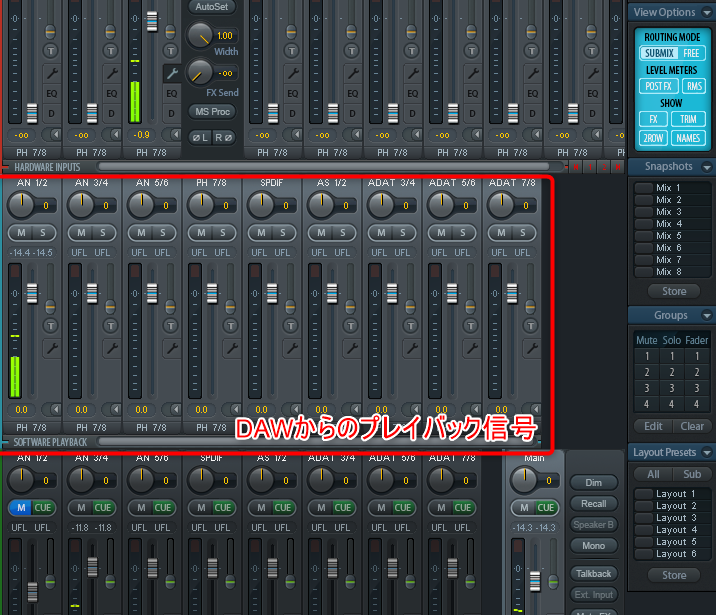The image size is (716, 615).
Task: Click the T icon on SPDIF software playback channel
Action: click(291, 326)
